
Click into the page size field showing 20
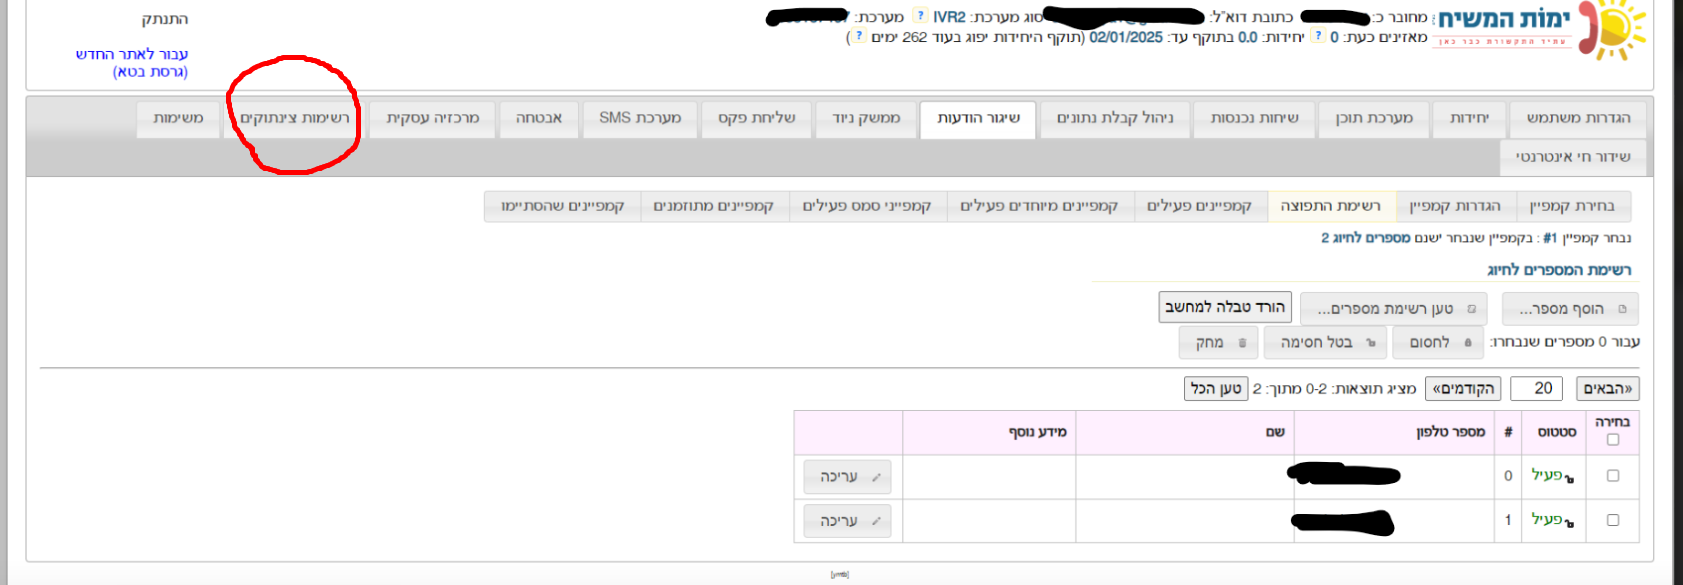(1536, 388)
